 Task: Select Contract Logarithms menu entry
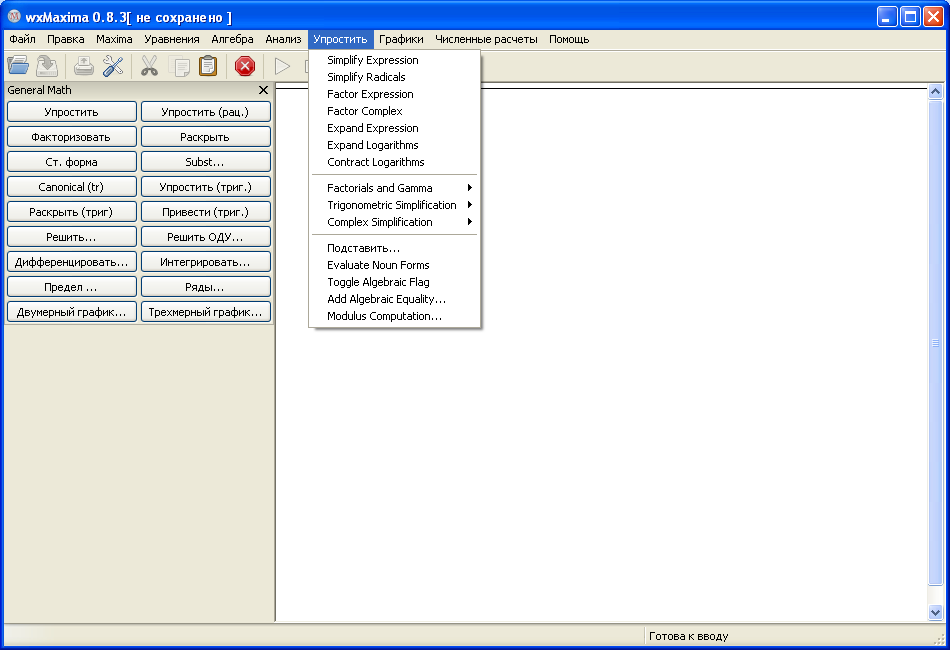(395, 162)
